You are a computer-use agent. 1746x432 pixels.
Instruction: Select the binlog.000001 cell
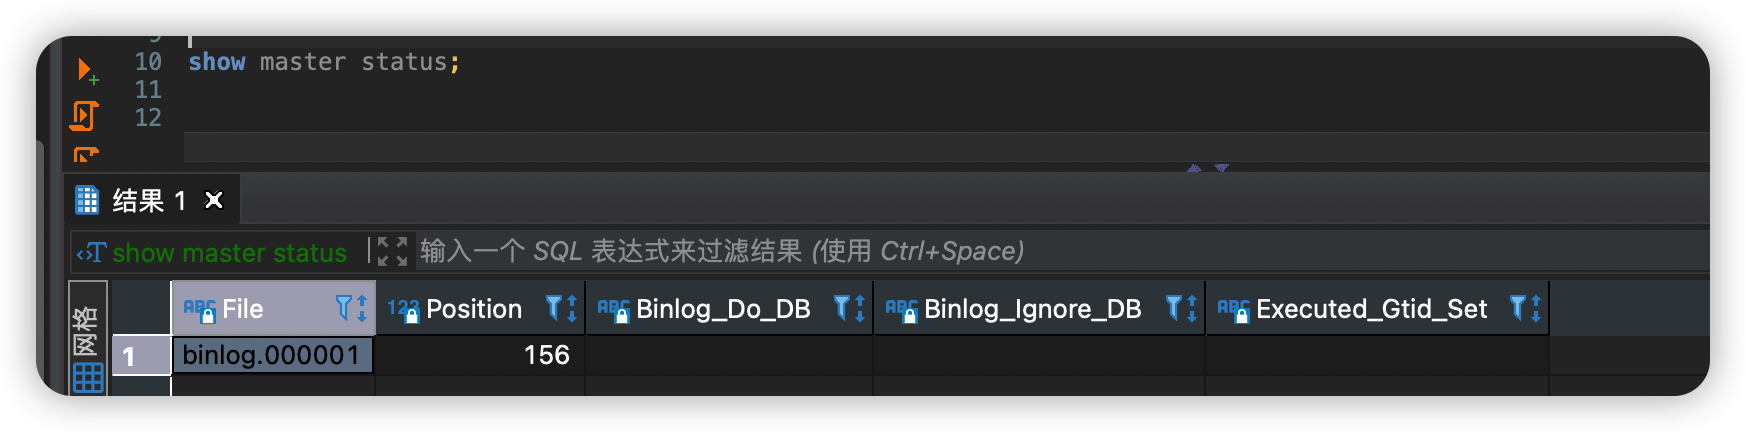tap(273, 355)
